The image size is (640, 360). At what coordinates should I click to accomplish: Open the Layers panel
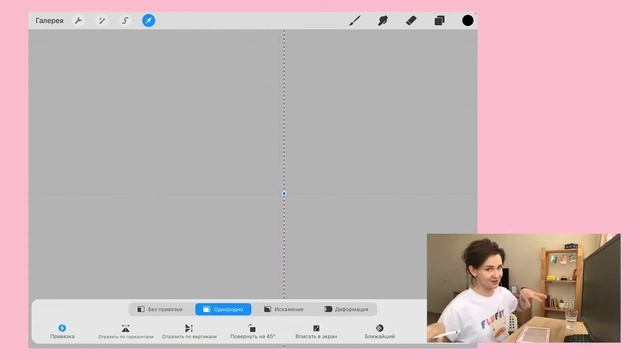(439, 20)
